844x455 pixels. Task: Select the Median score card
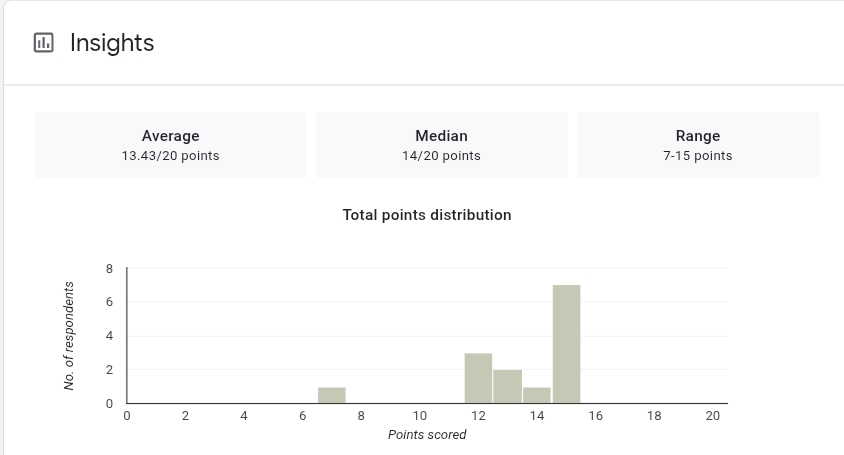click(x=441, y=145)
